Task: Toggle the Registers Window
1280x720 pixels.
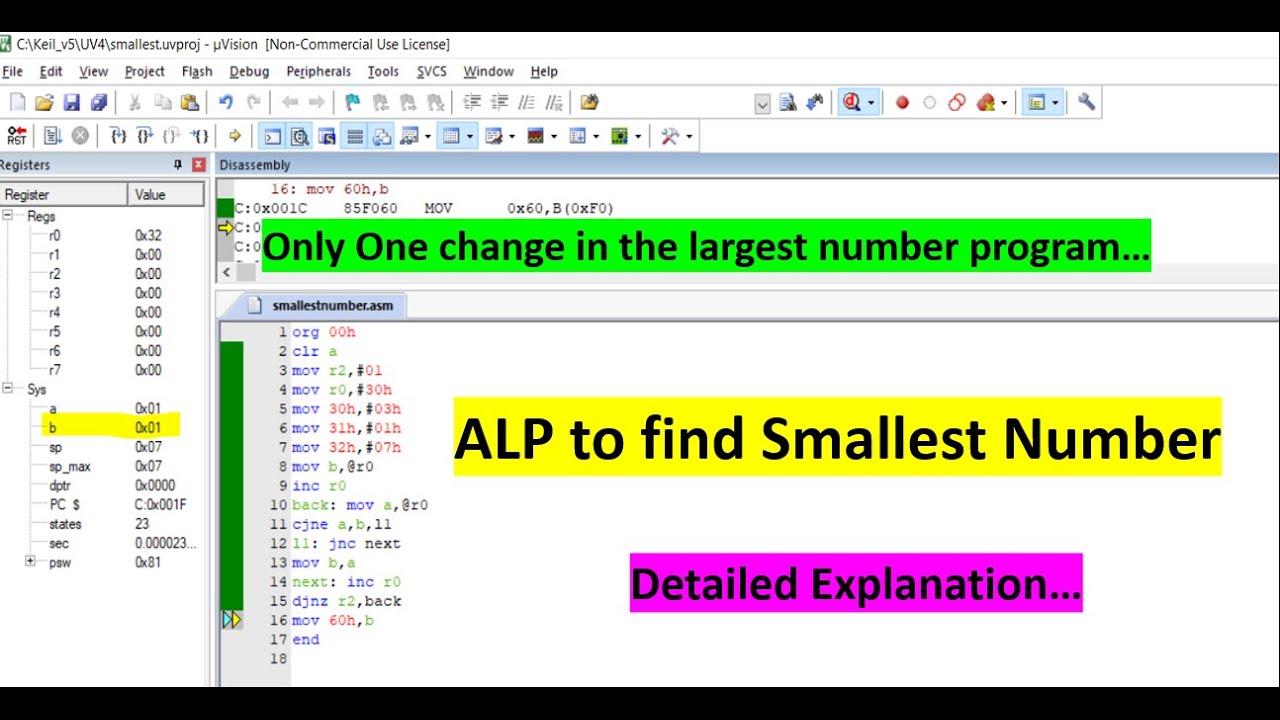Action: click(x=354, y=136)
